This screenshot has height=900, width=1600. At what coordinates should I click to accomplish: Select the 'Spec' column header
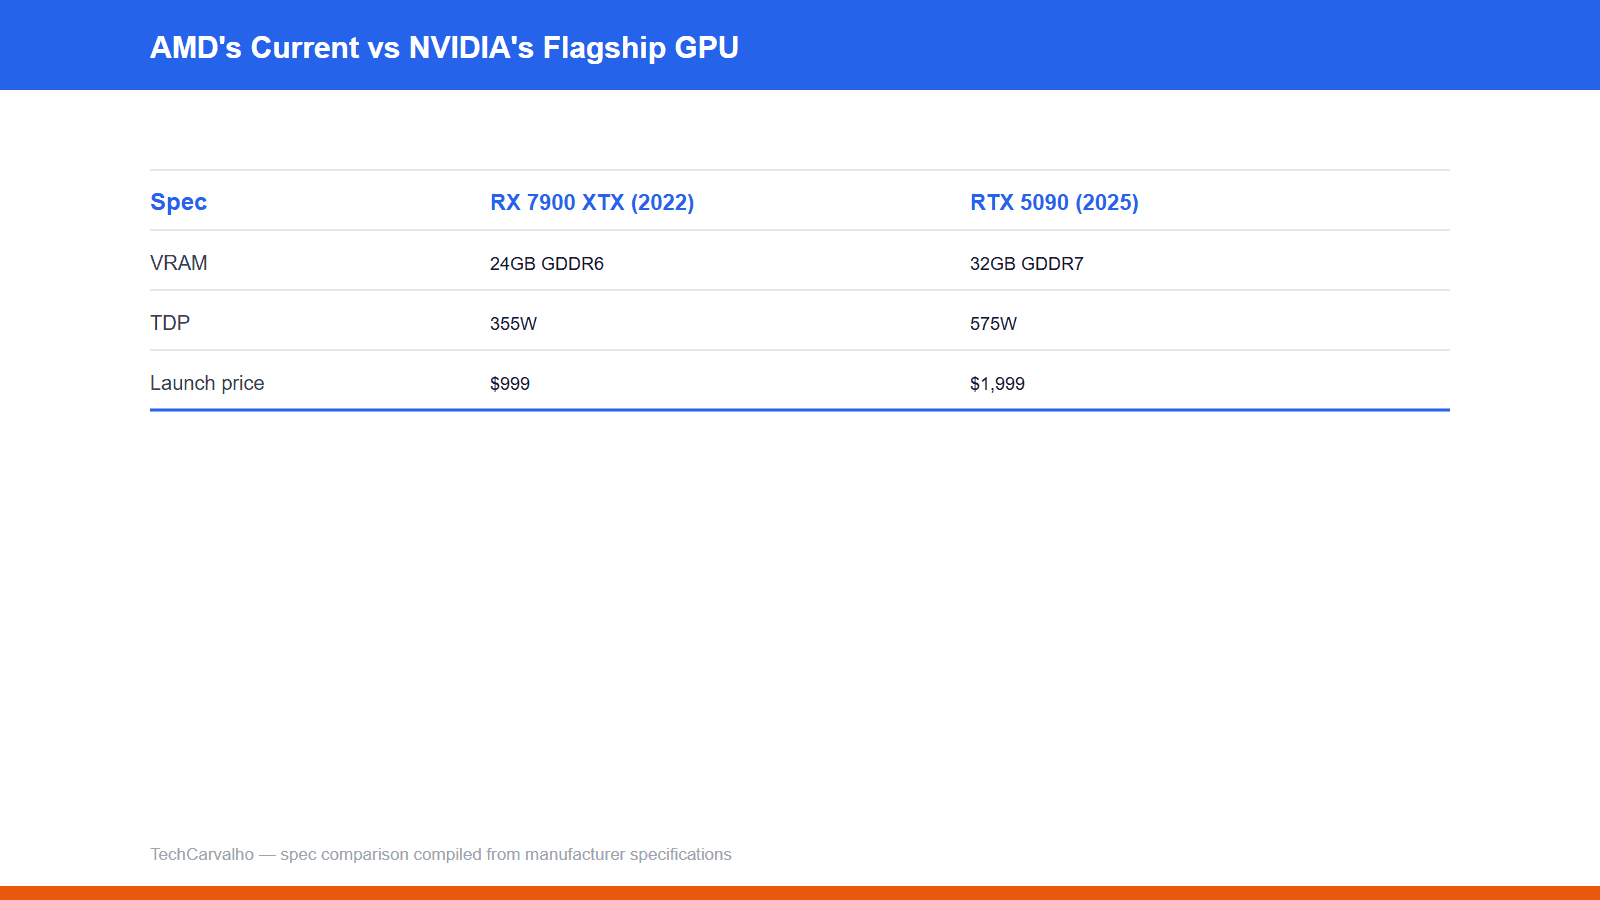(x=179, y=202)
